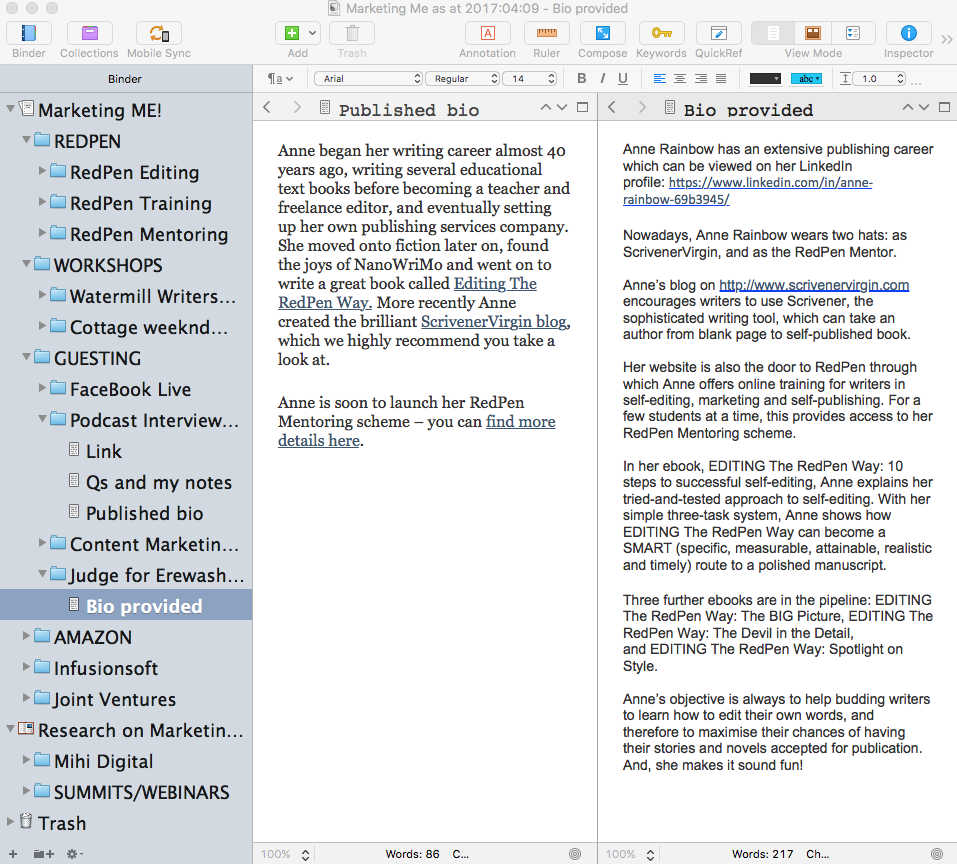Click the document icon beside Published bio title
Image resolution: width=957 pixels, height=864 pixels.
pyautogui.click(x=325, y=108)
